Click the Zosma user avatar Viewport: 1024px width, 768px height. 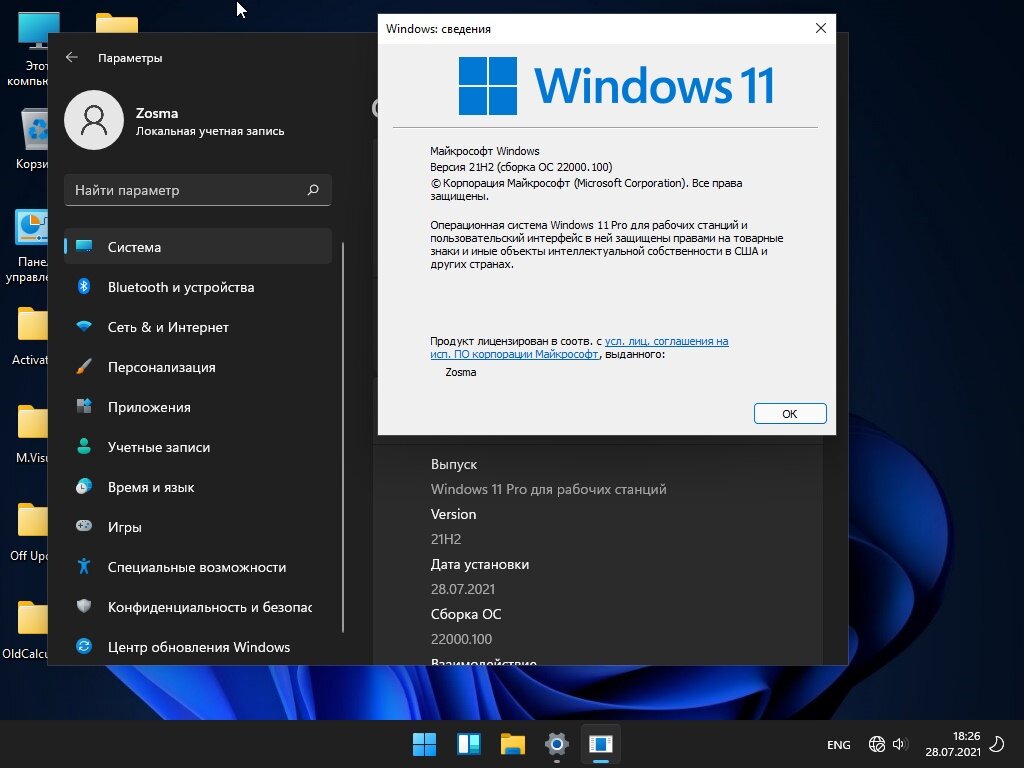coord(94,120)
